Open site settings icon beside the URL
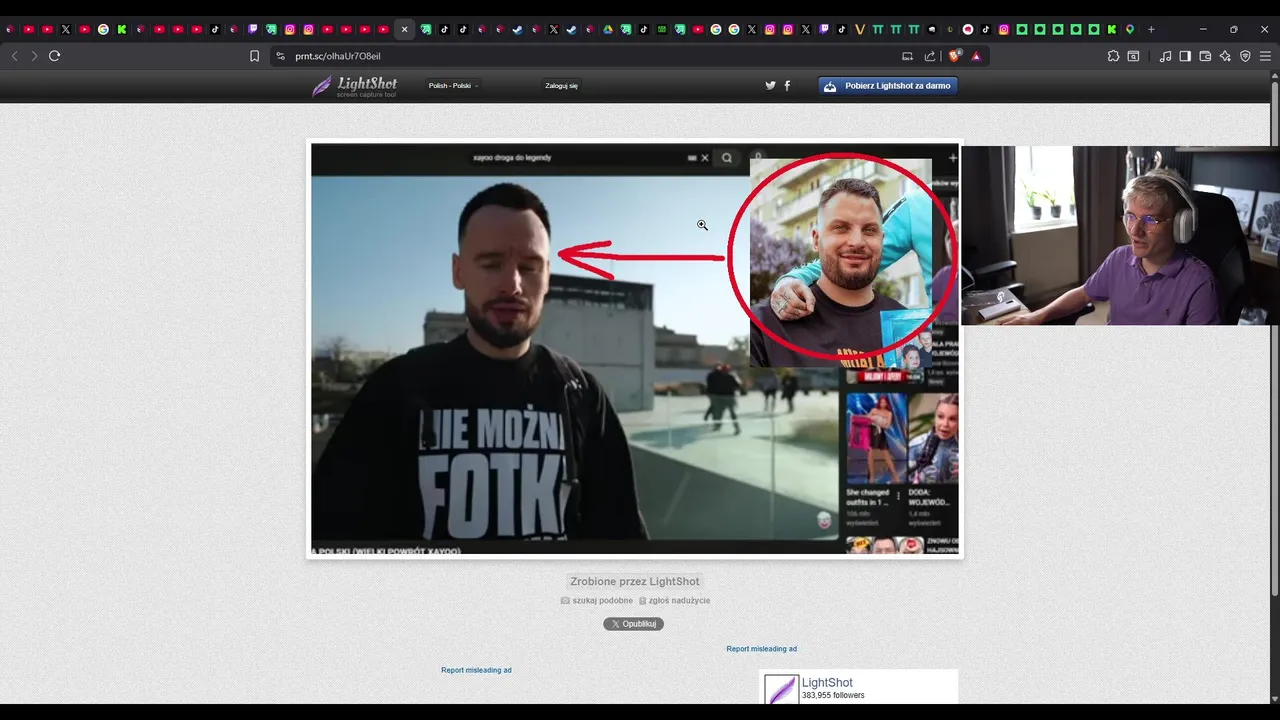This screenshot has width=1280, height=720. click(x=280, y=56)
